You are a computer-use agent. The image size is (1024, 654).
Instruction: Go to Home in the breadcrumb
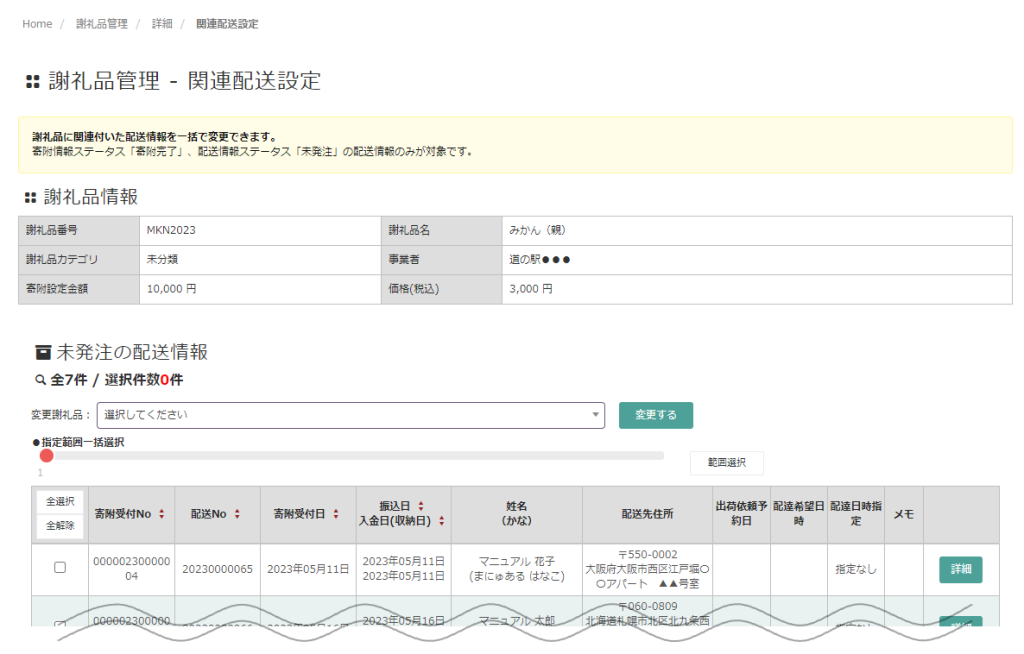pos(37,24)
